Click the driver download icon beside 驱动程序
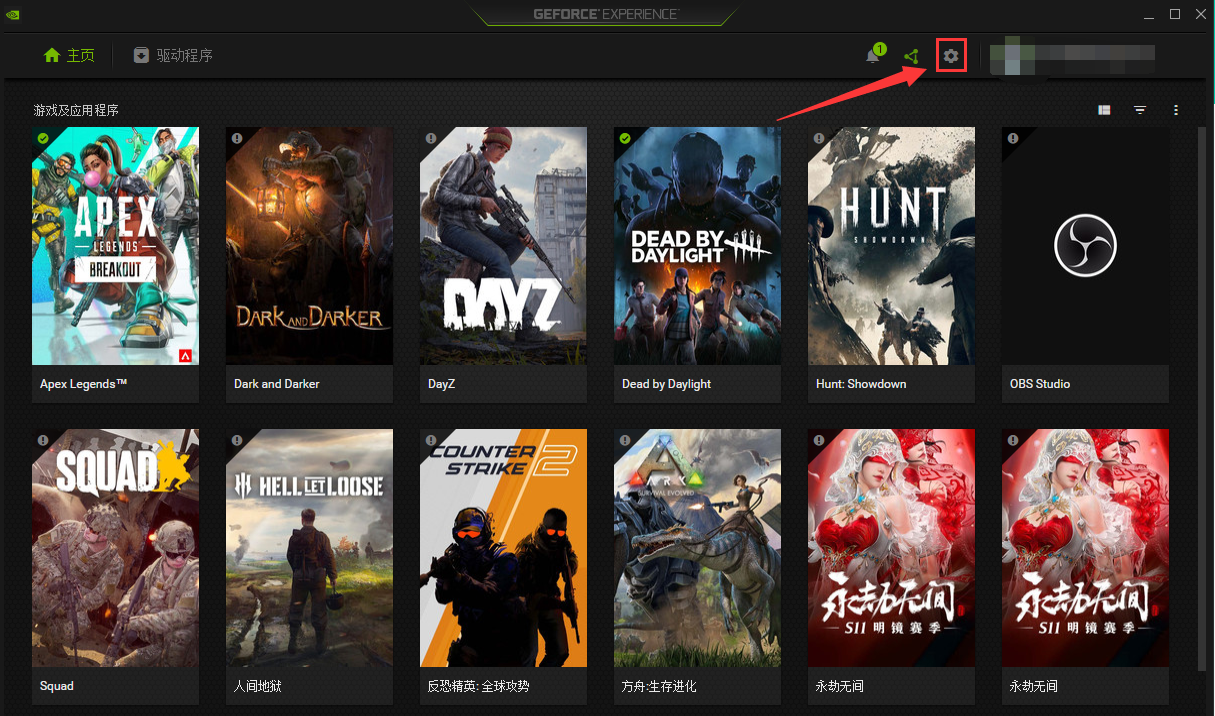The width and height of the screenshot is (1215, 716). 142,55
